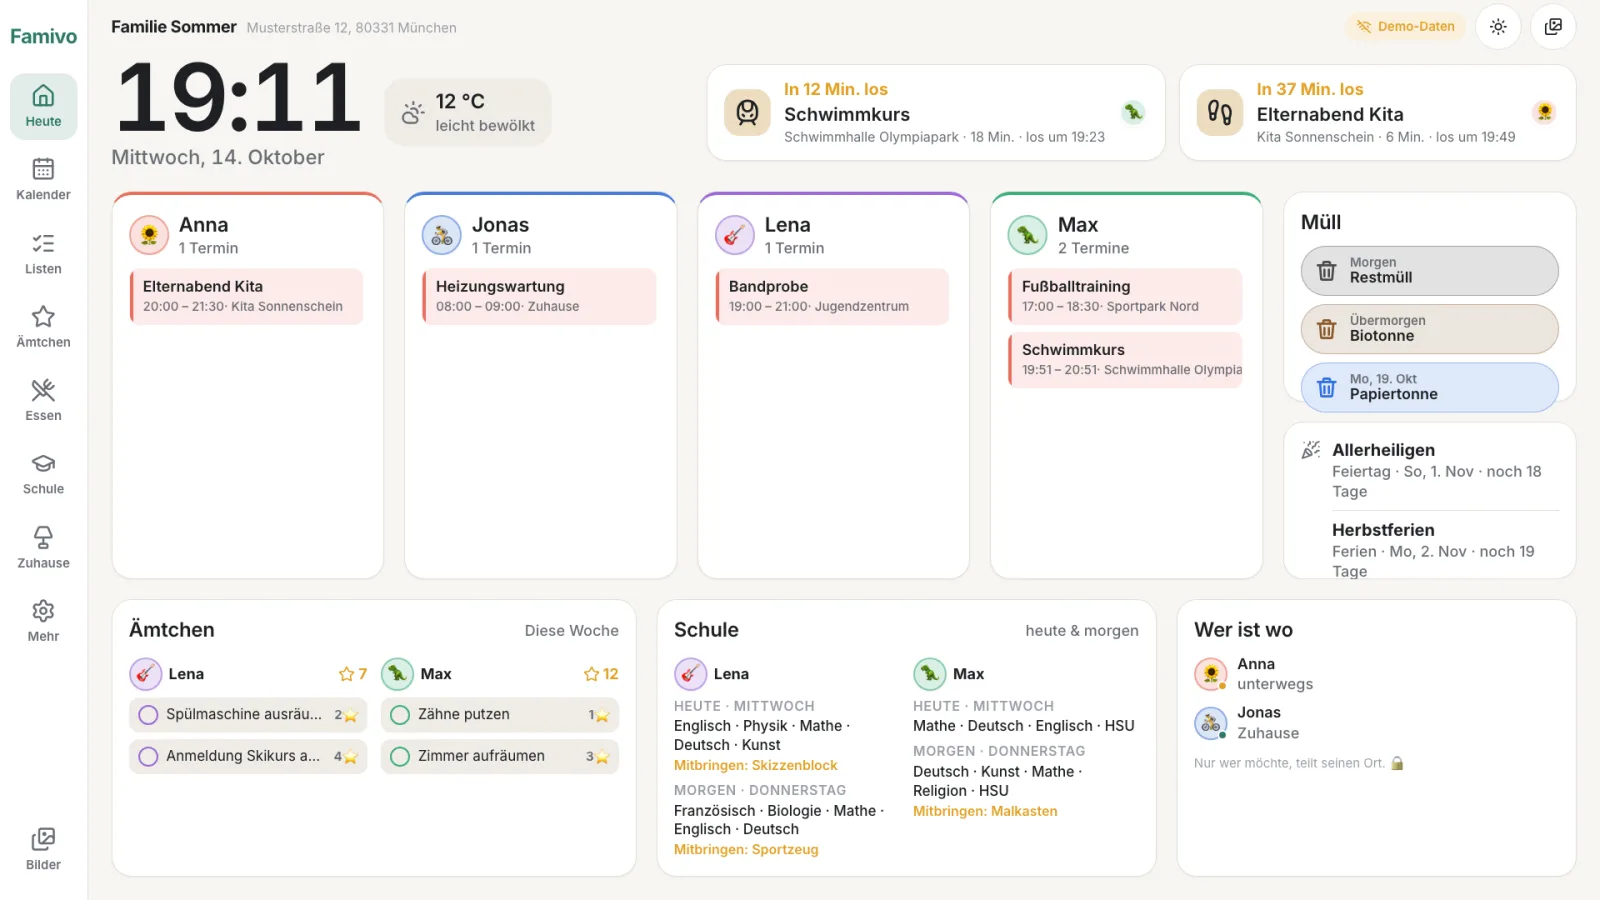Screen dimensions: 1600x900
Task: Click Max's 12-star score in Ämtchen
Action: [601, 674]
